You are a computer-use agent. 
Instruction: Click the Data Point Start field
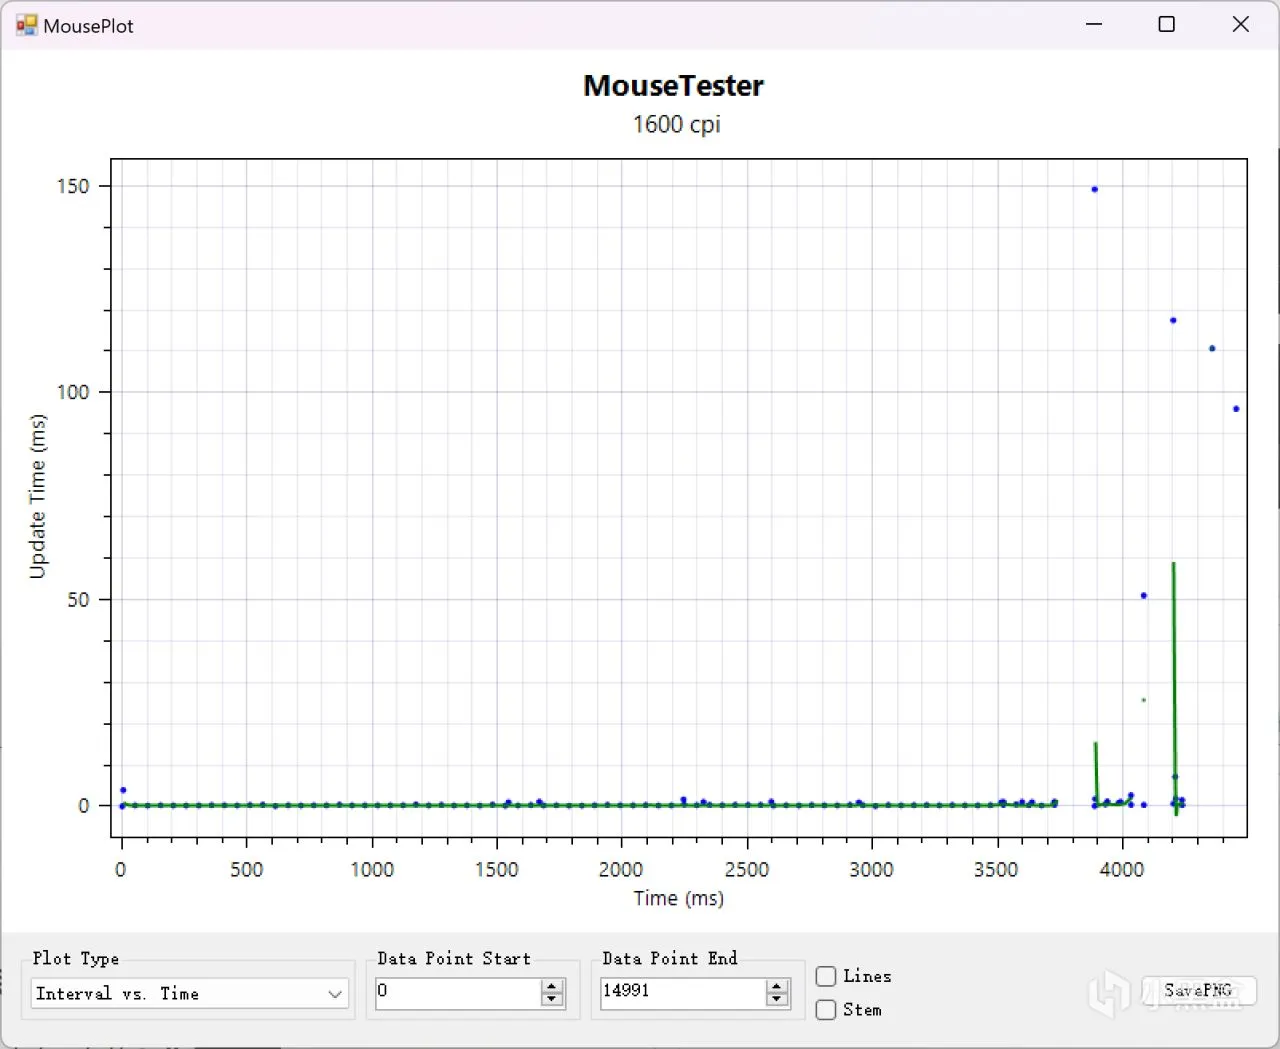pos(458,992)
